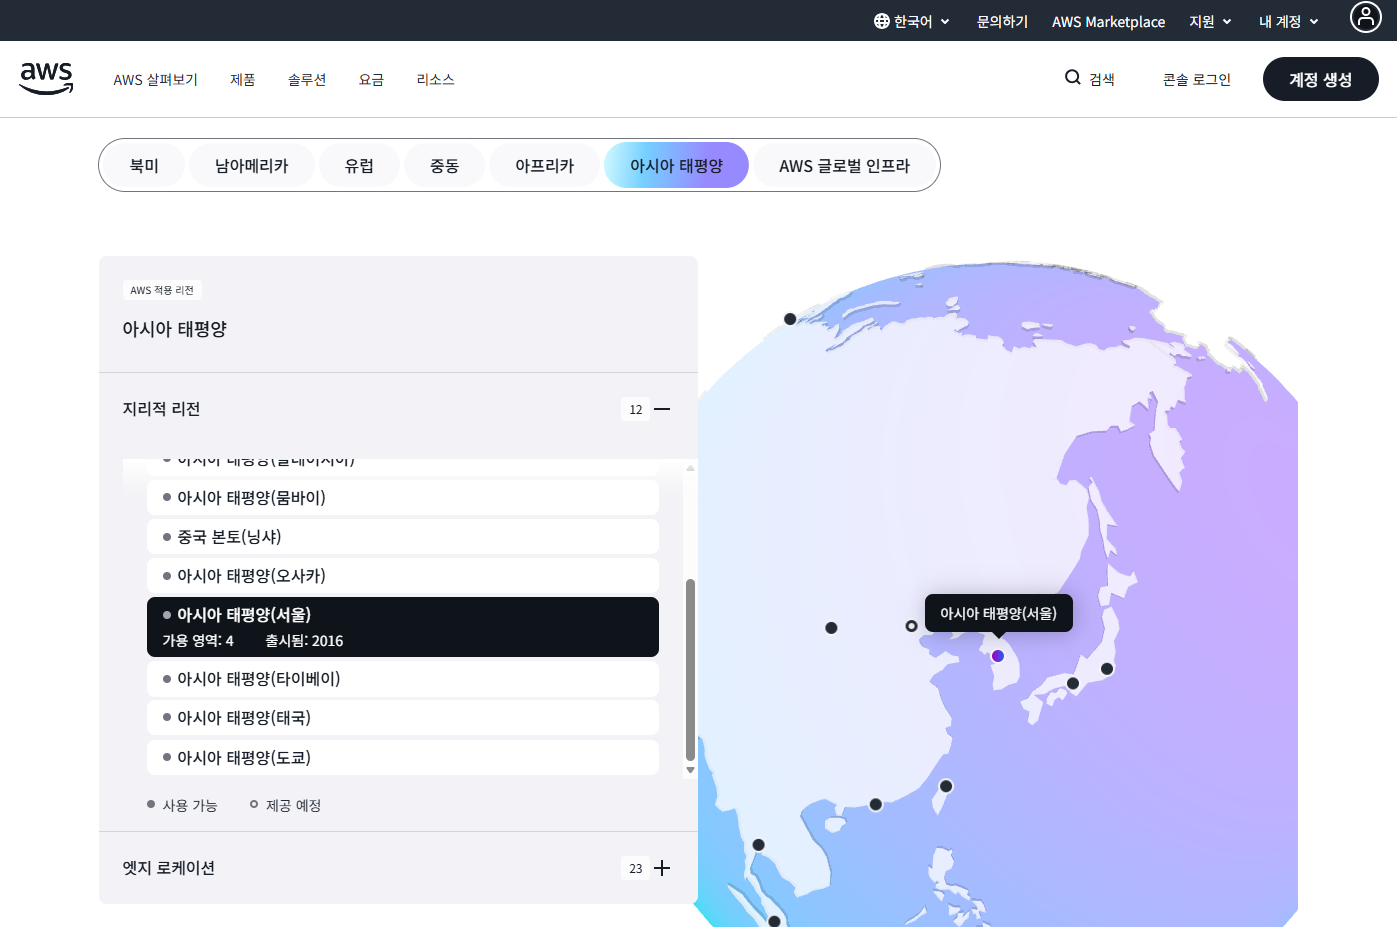Open the 리소스 menu
Viewport: 1397px width, 927px height.
coord(435,79)
